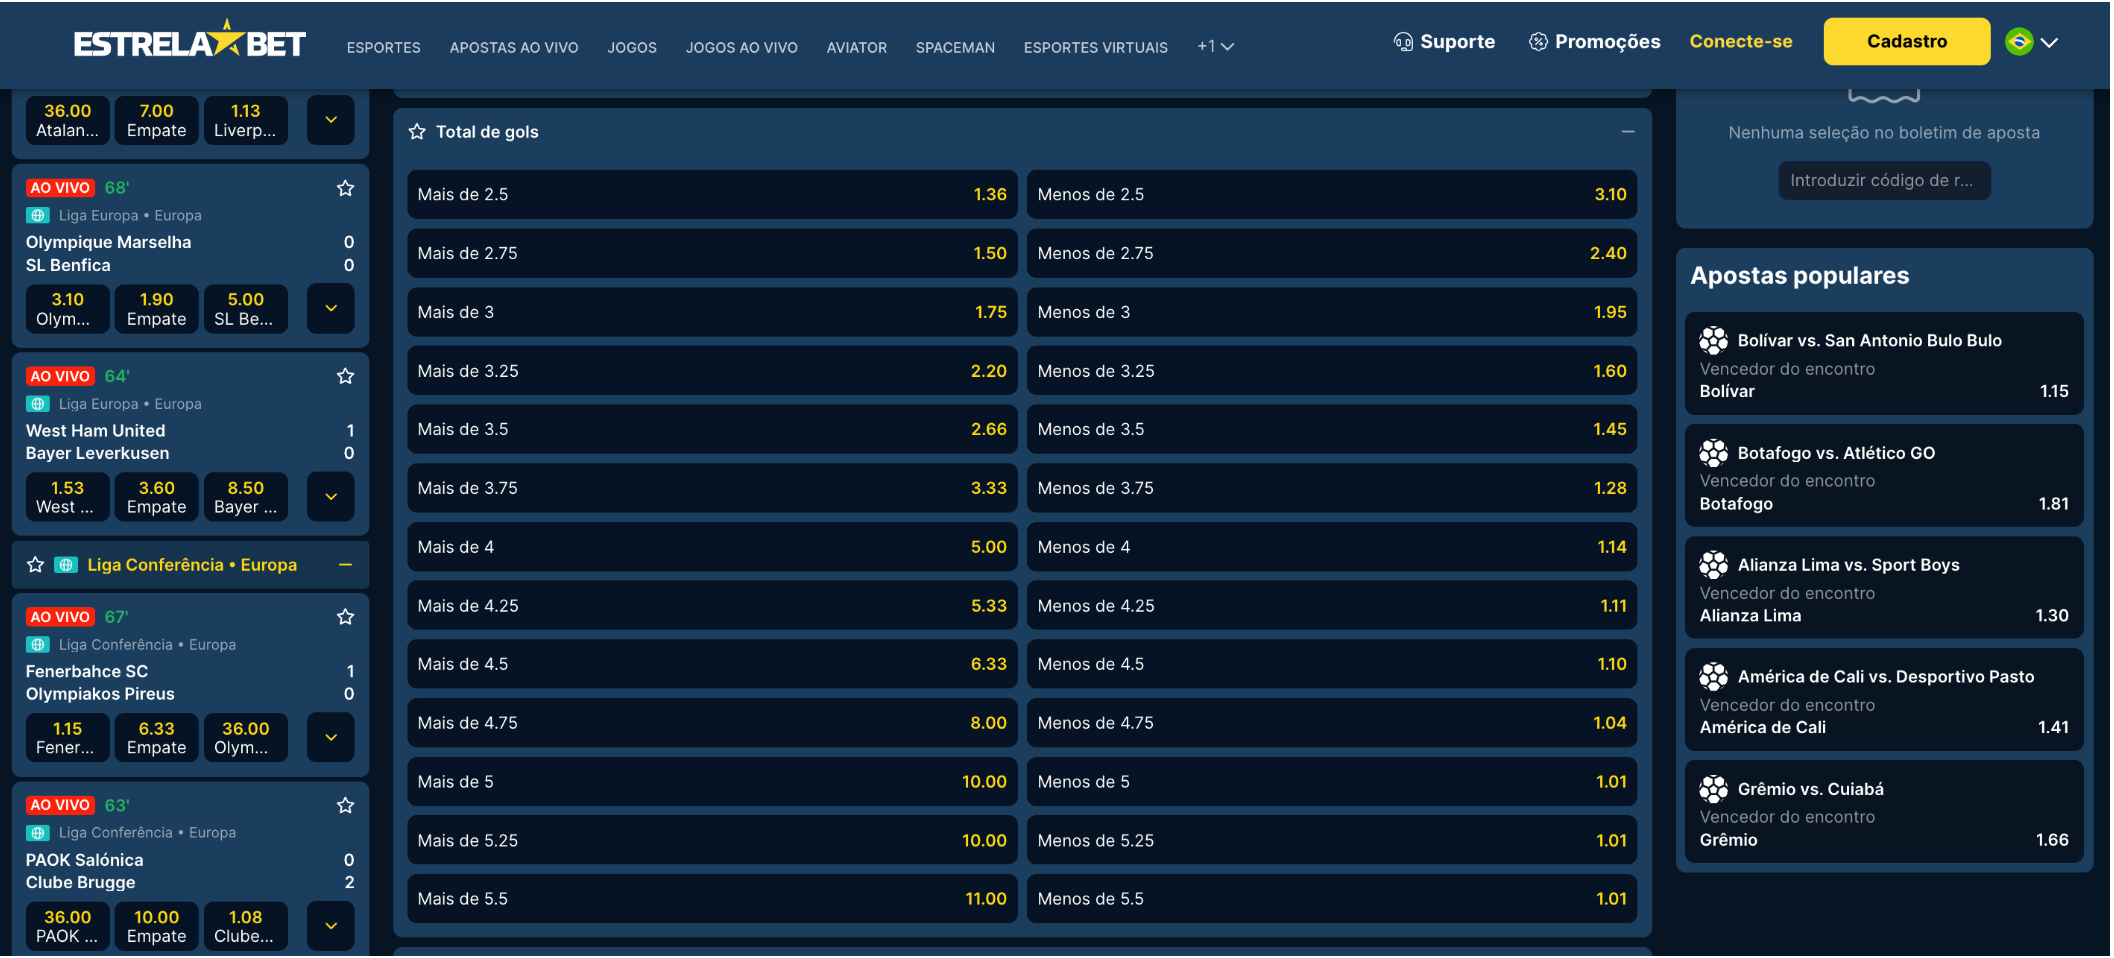
Task: Bet on Menos de 2.5 at 3.10
Action: [x=1332, y=194]
